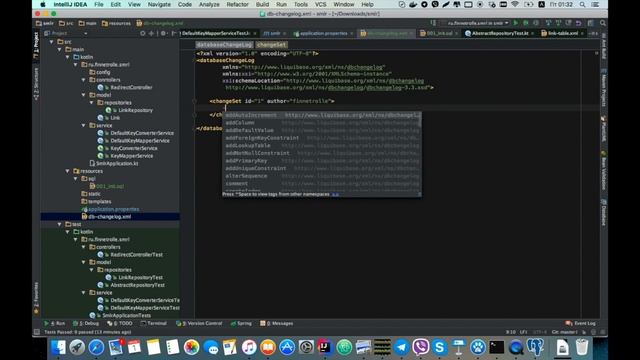640x360 pixels.
Task: Click tool window quick-access icon in status bar corner
Action: click(37, 332)
